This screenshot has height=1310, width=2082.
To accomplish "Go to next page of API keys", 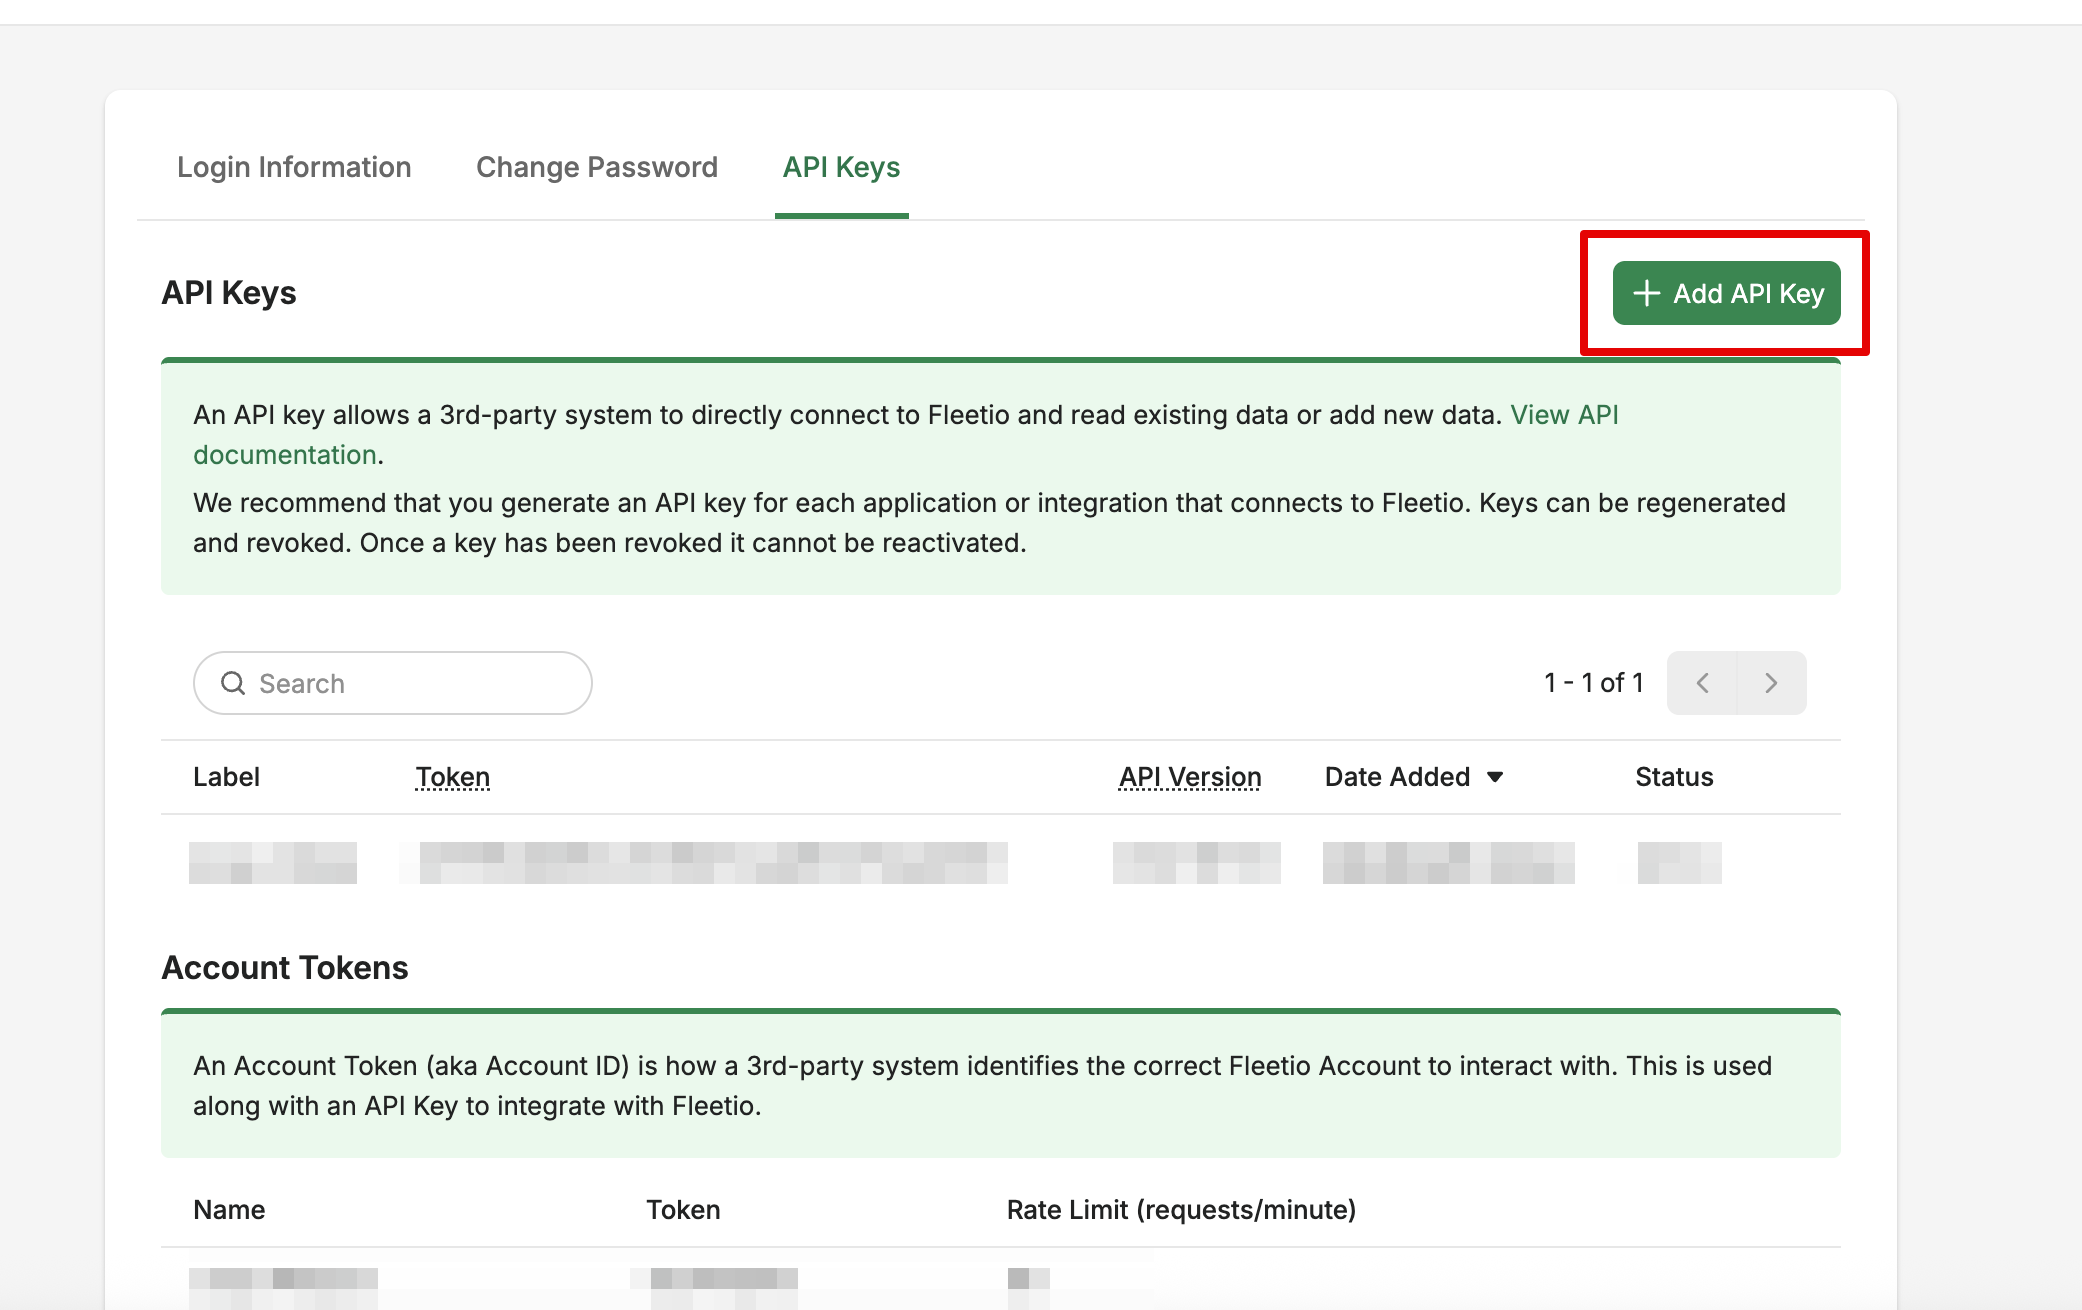I will click(1771, 683).
